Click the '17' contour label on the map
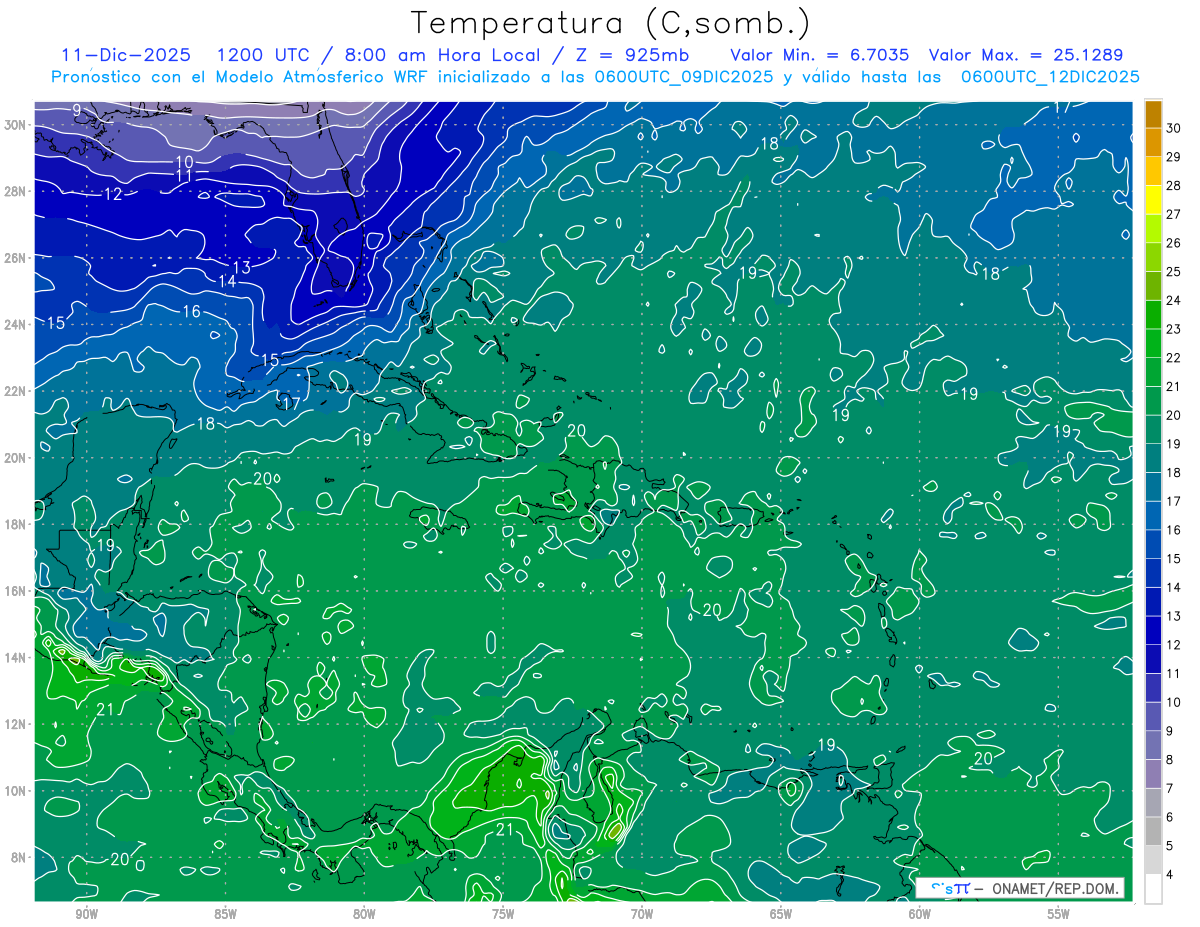Image resolution: width=1200 pixels, height=927 pixels. 290,404
